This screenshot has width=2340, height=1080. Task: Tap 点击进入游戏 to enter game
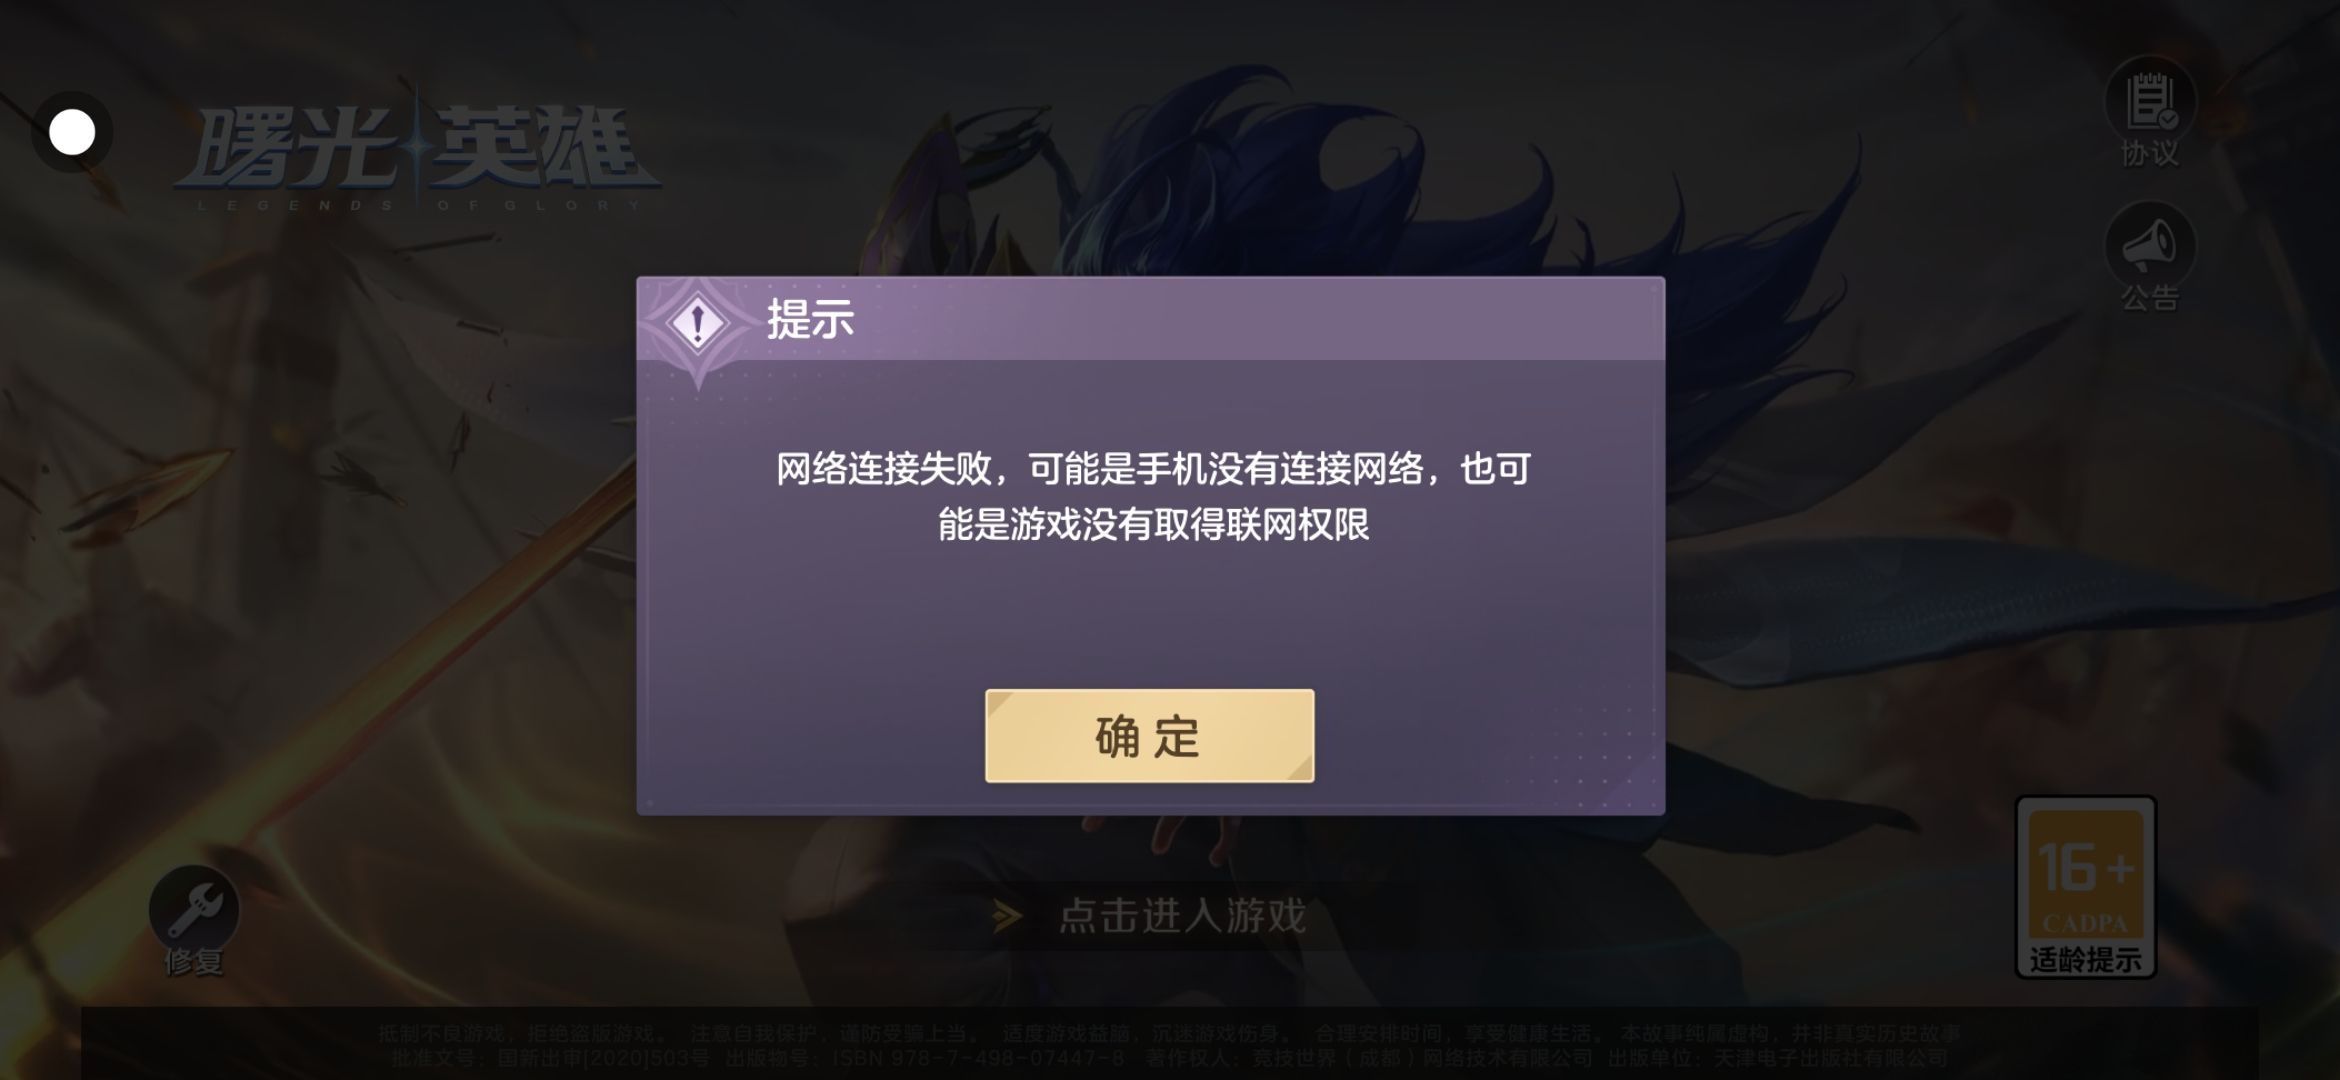point(1183,916)
